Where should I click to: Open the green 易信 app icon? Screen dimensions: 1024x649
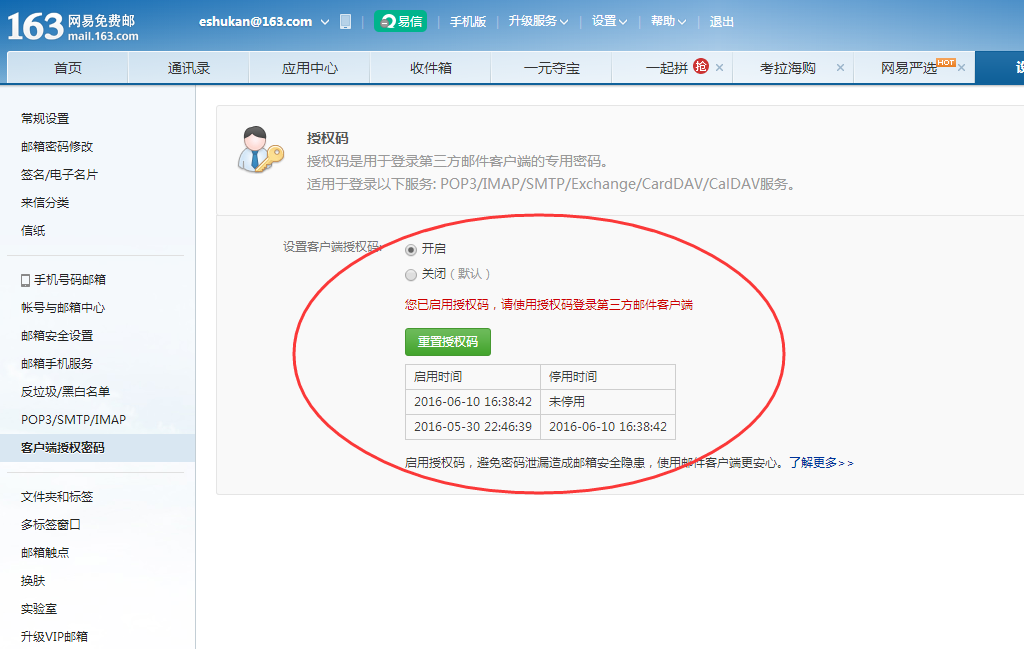(400, 20)
